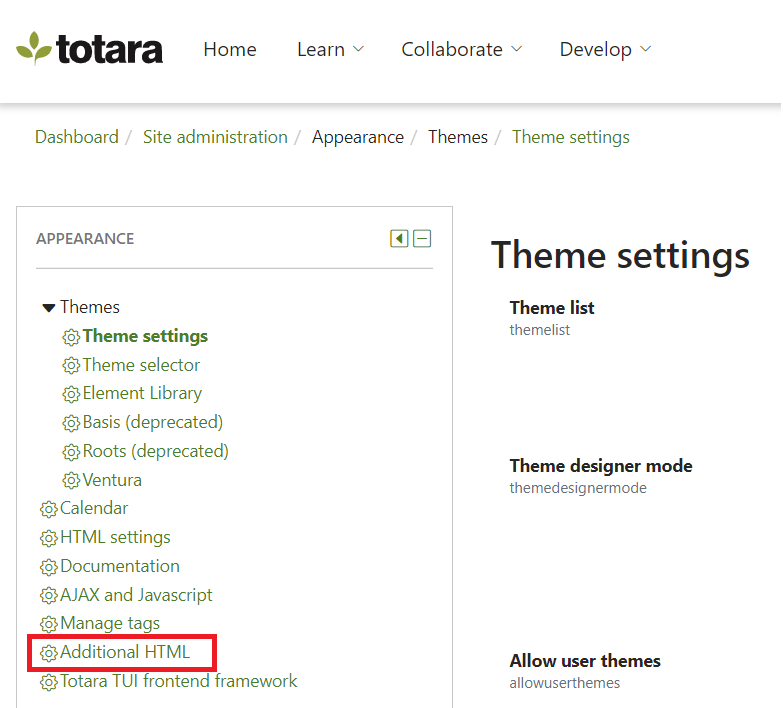The image size is (783, 708).
Task: Click the Theme list setting label
Action: (552, 308)
